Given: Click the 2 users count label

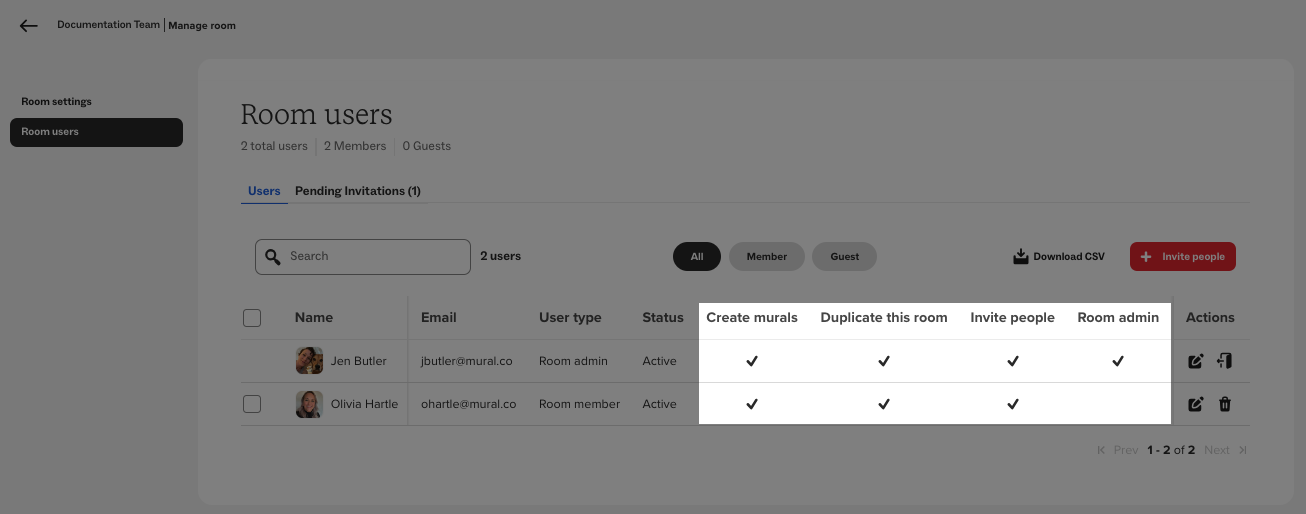Looking at the screenshot, I should click(x=500, y=256).
